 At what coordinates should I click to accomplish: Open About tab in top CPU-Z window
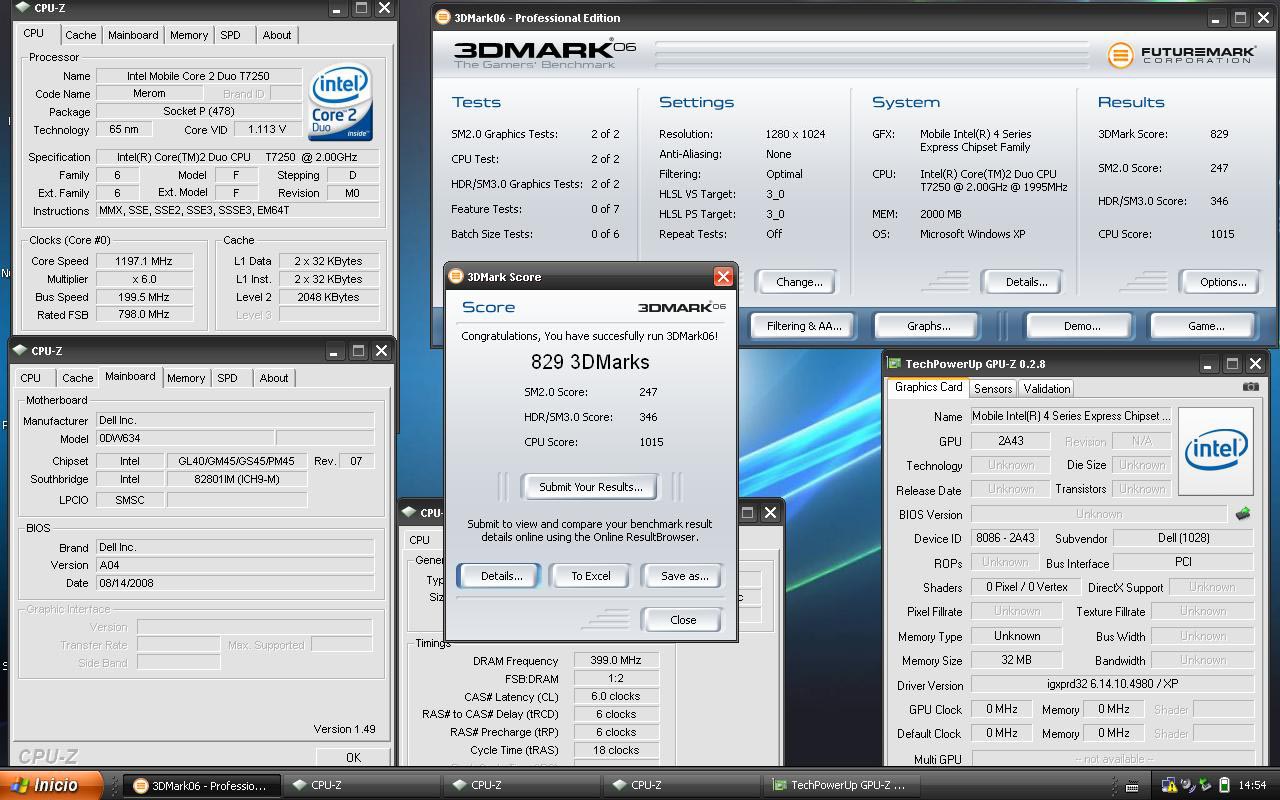point(277,35)
